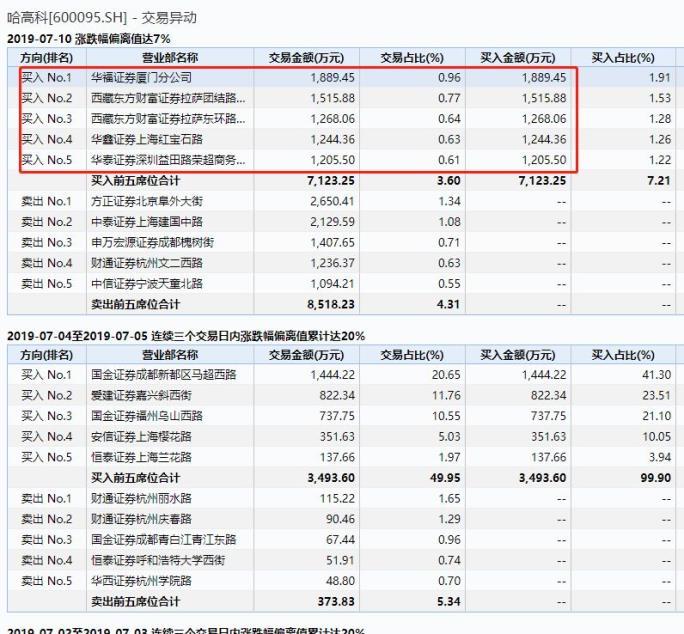Select the 恒泰证券上海兰花路 entry
This screenshot has height=634, width=684.
(x=141, y=457)
